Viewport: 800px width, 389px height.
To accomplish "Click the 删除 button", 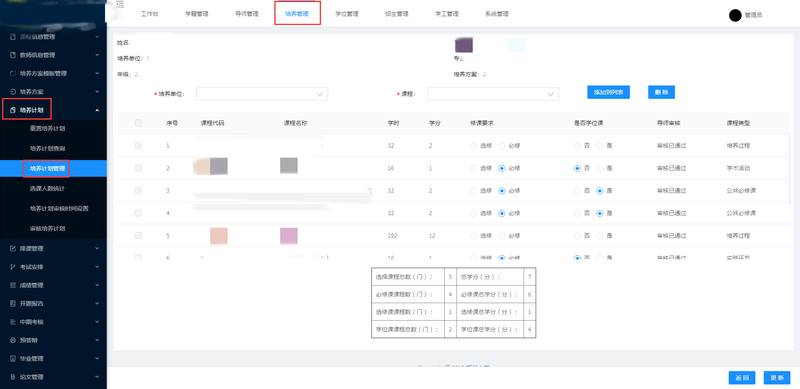I will [661, 92].
